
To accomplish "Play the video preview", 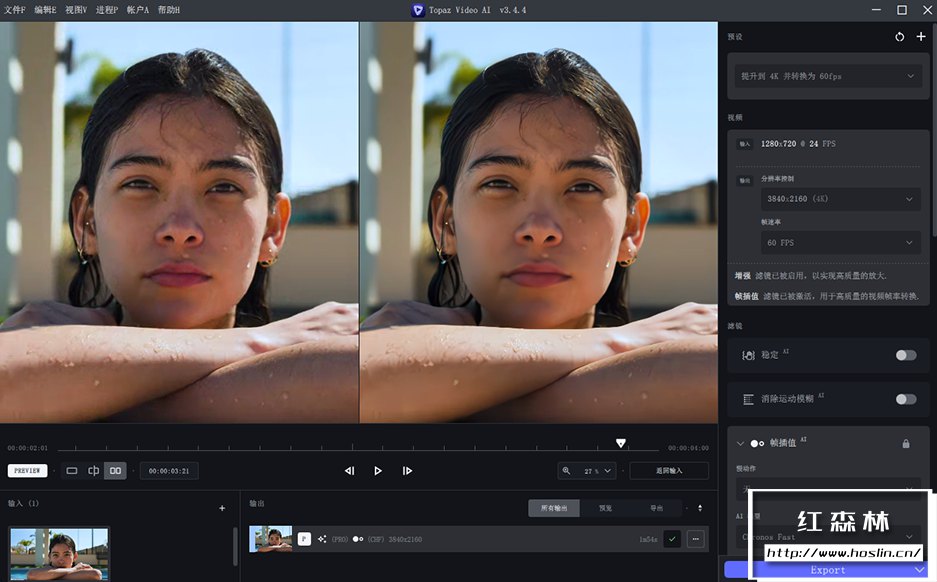I will (378, 471).
